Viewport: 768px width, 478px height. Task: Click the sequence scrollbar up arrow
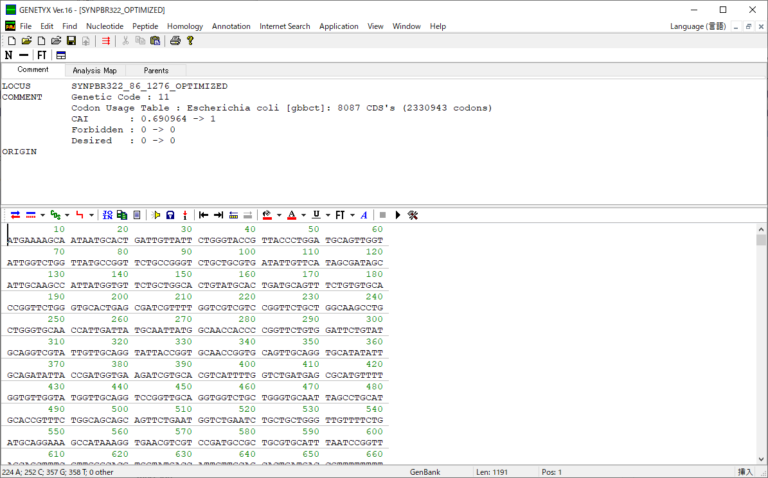tap(761, 229)
